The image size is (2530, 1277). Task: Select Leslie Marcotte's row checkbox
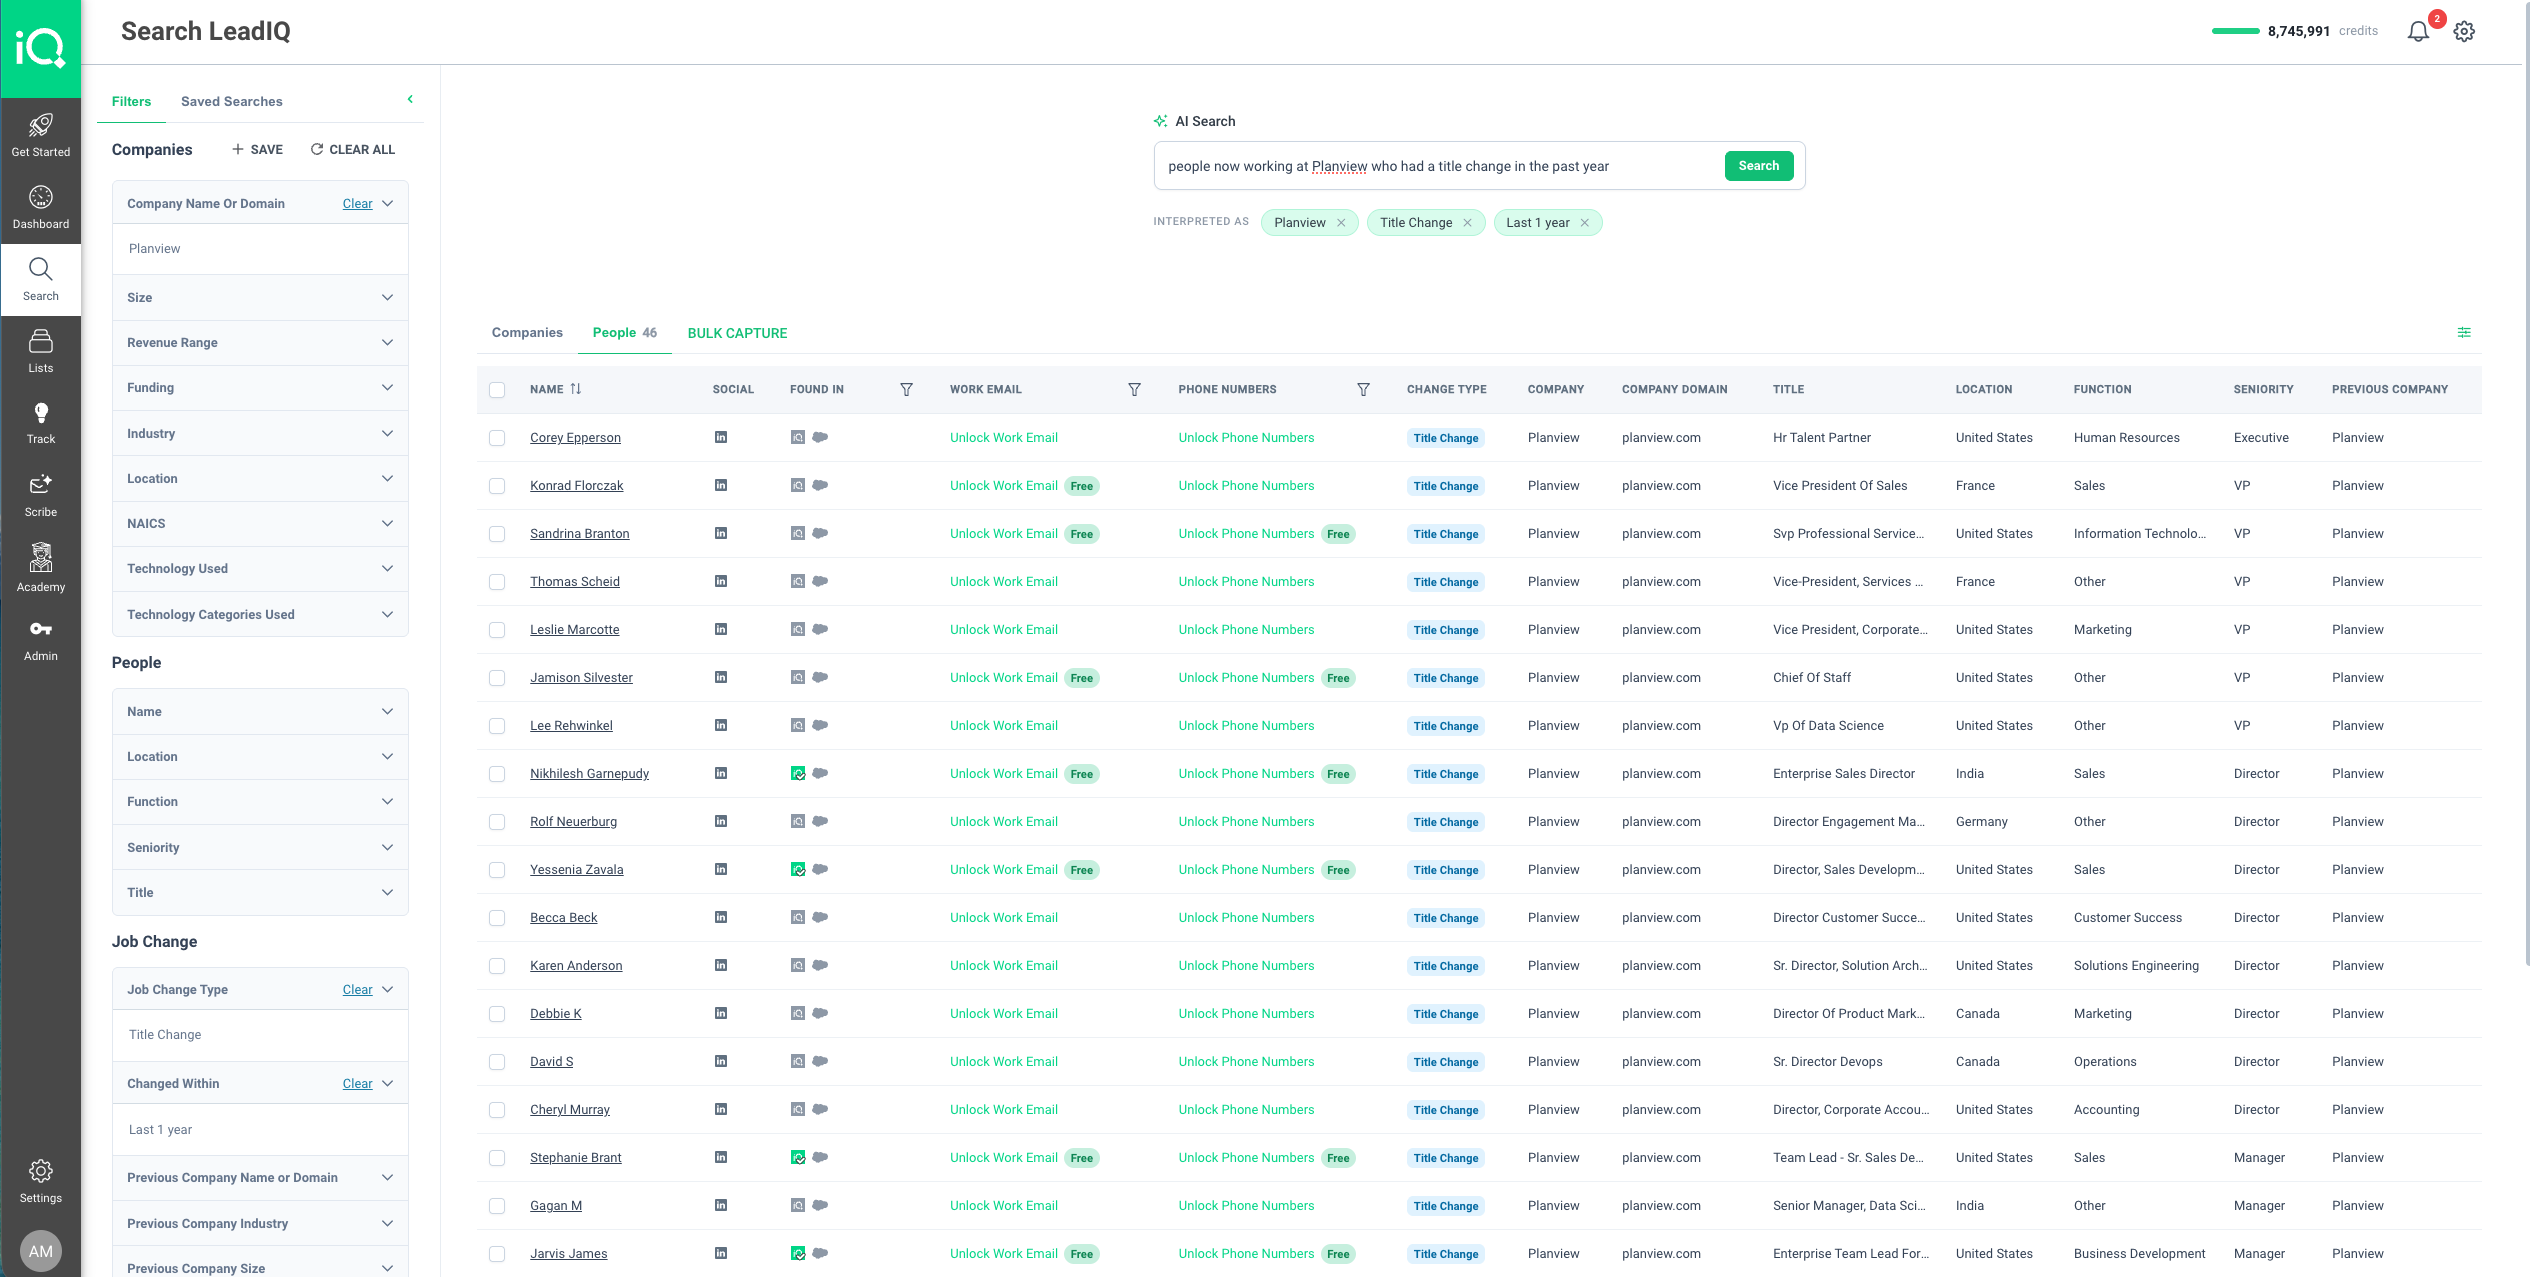click(x=497, y=630)
